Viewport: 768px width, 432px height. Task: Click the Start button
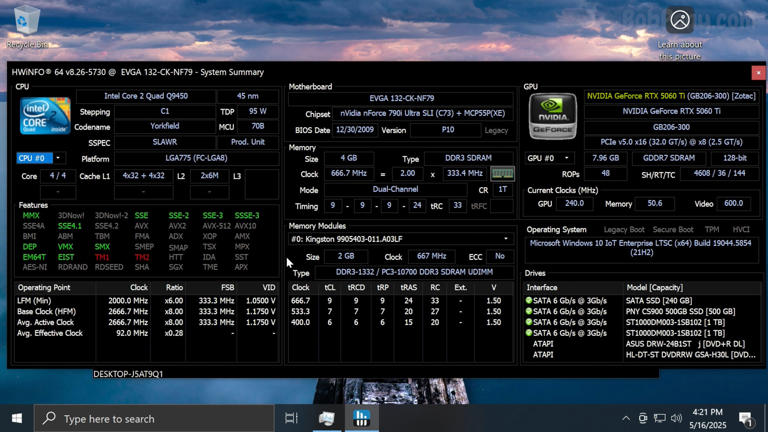click(x=17, y=418)
